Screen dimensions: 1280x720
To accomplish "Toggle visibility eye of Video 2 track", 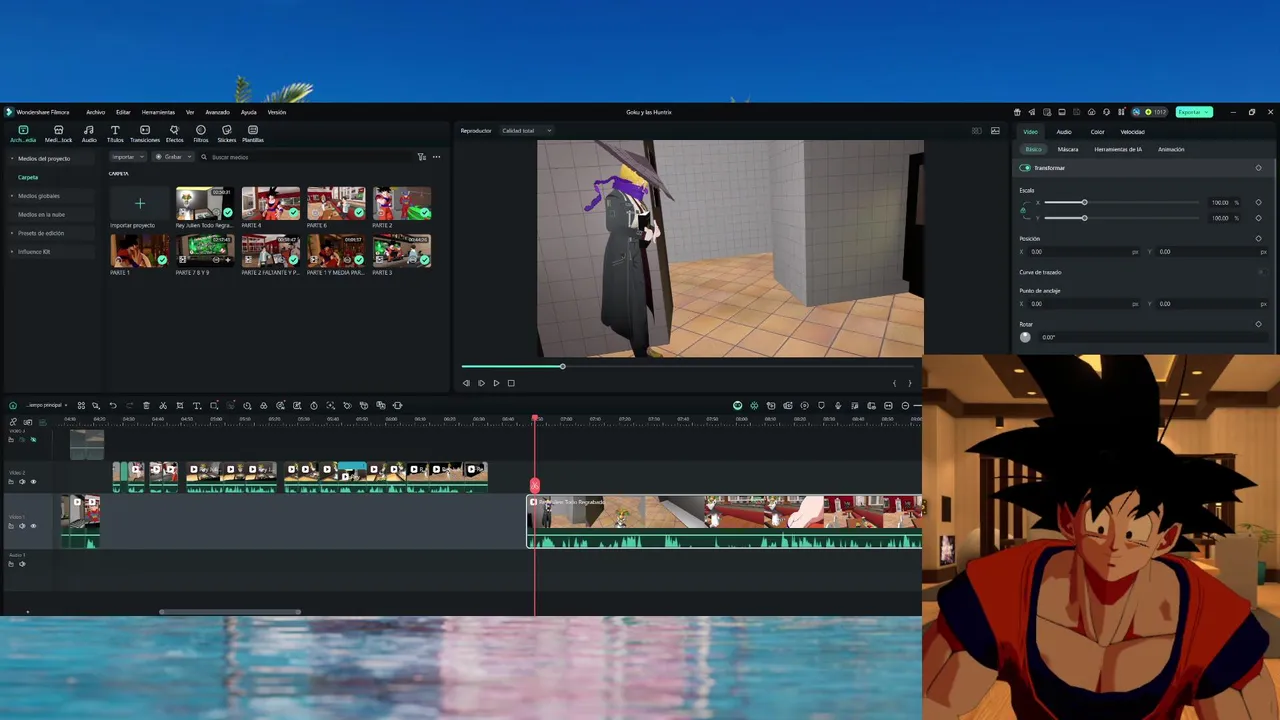I will [x=33, y=482].
